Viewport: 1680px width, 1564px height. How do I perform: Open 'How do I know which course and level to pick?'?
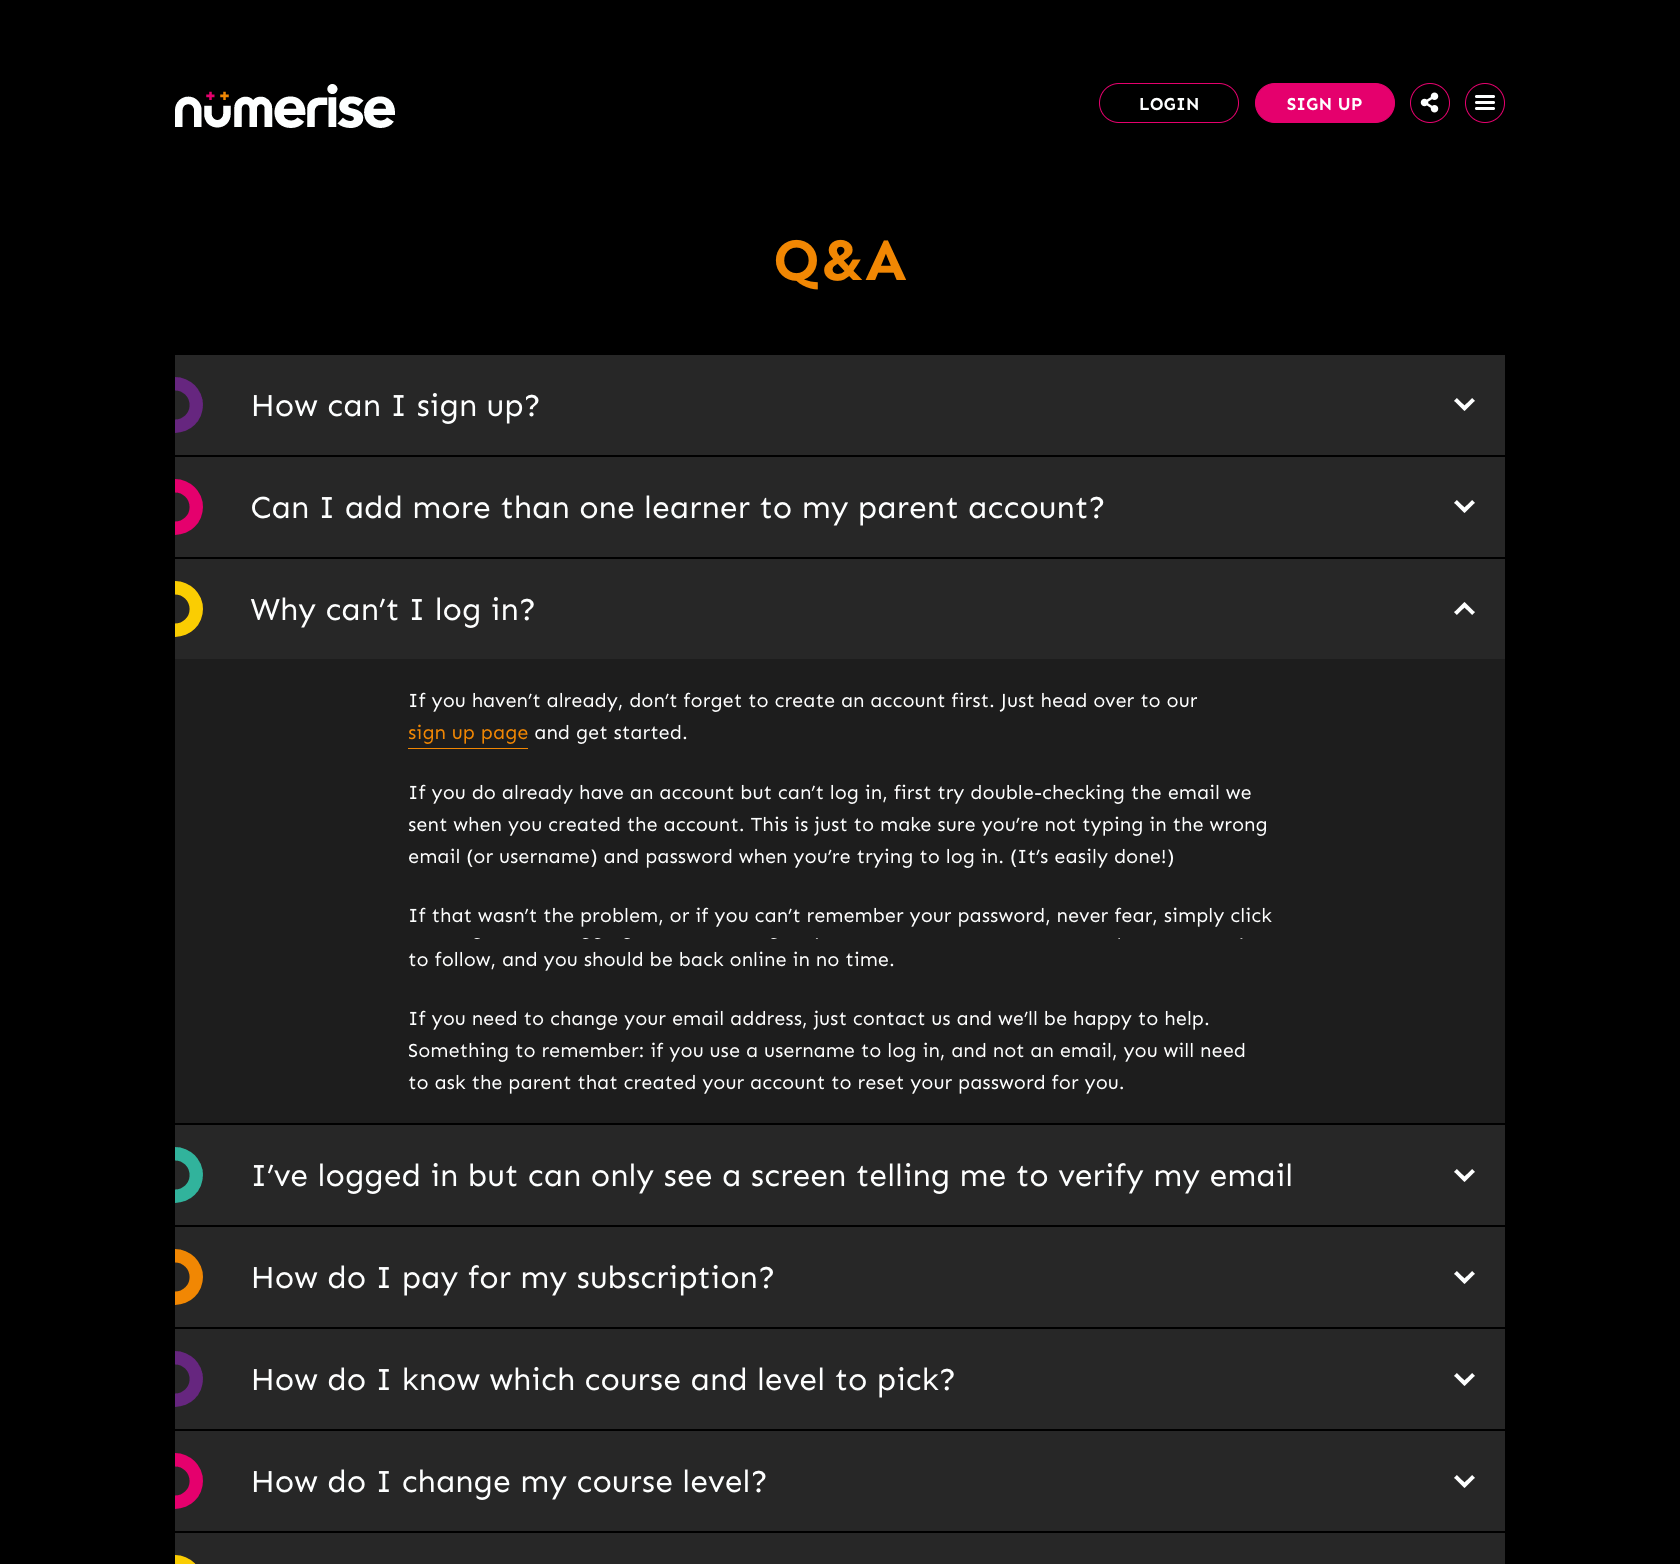[603, 1379]
